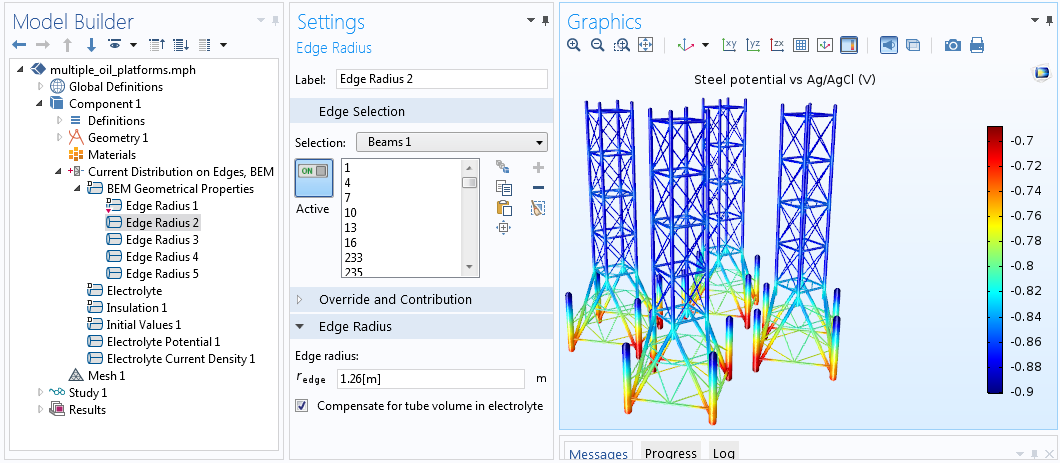Expand the Study 1 tree node
Viewport: 1060px width, 463px height.
pos(41,392)
